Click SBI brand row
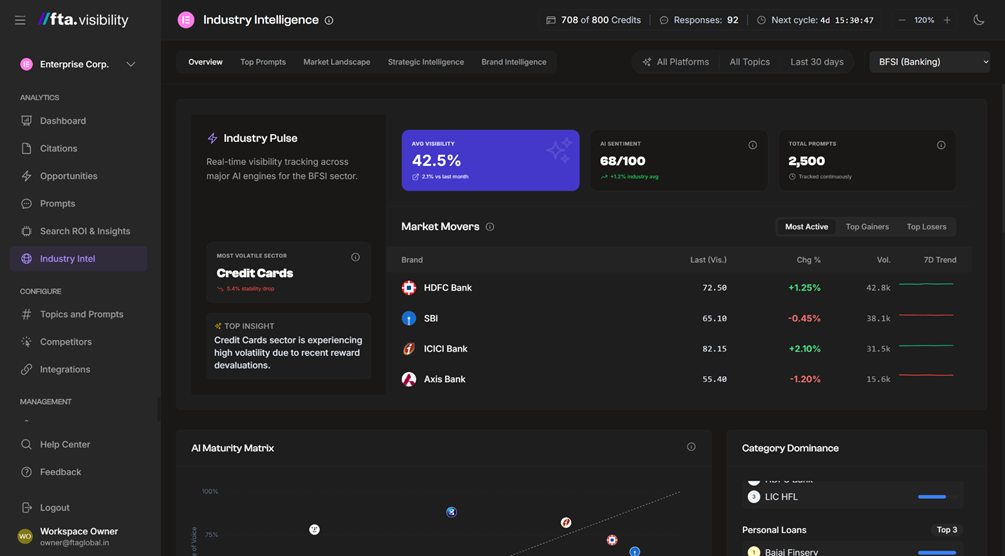Screen dimensions: 1005x556 point(679,319)
